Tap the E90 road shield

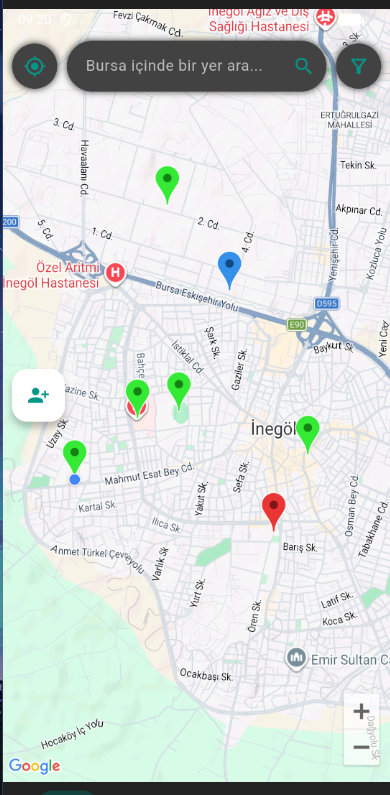tap(297, 324)
